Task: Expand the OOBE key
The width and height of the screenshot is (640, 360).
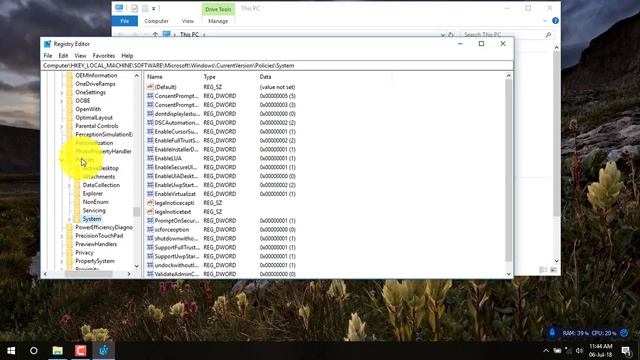Action: point(62,101)
